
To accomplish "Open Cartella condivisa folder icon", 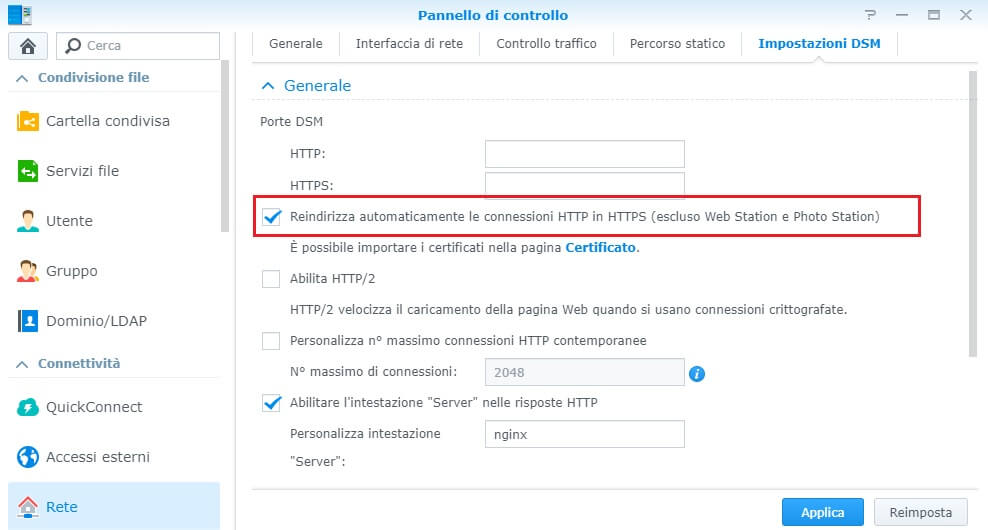I will (28, 120).
